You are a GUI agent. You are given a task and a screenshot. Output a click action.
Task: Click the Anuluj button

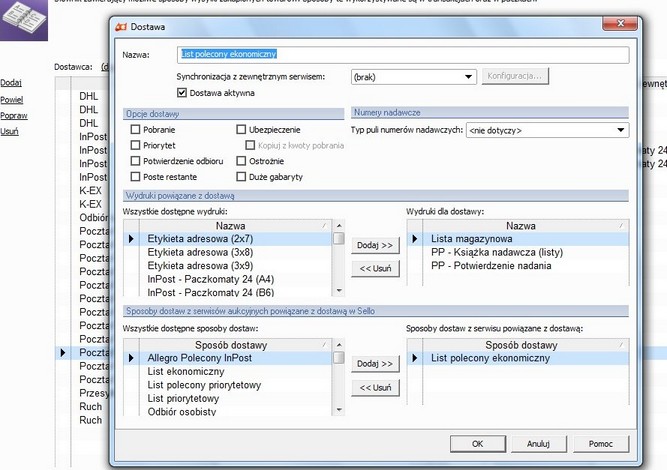coord(538,443)
